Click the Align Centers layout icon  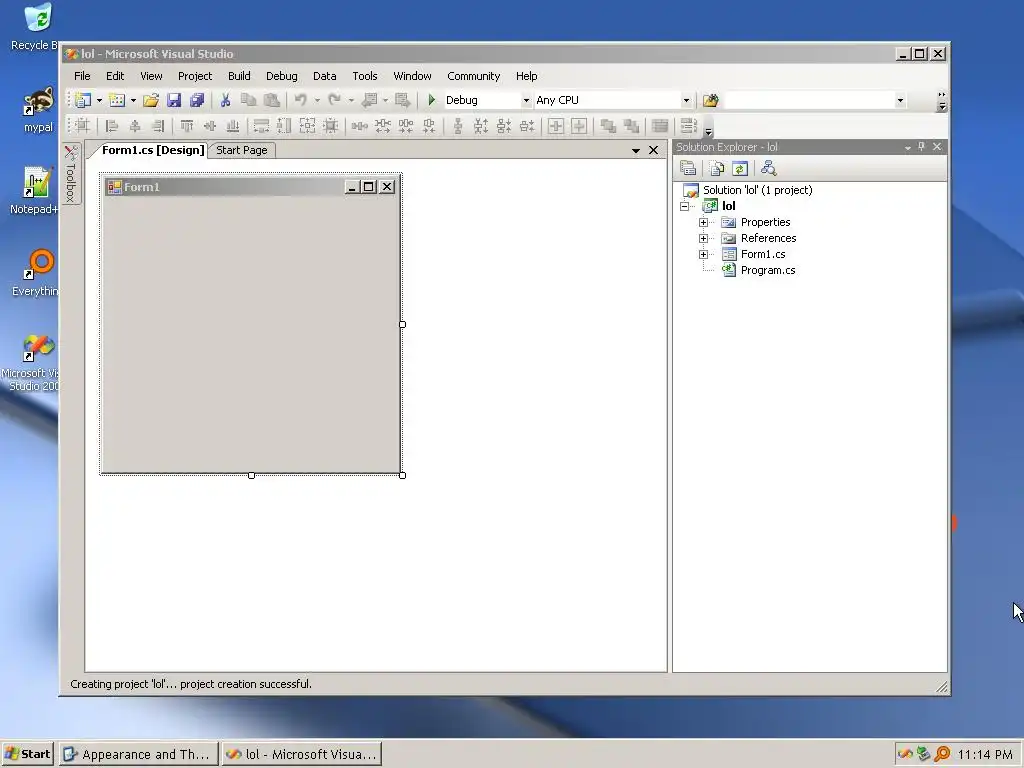(135, 125)
